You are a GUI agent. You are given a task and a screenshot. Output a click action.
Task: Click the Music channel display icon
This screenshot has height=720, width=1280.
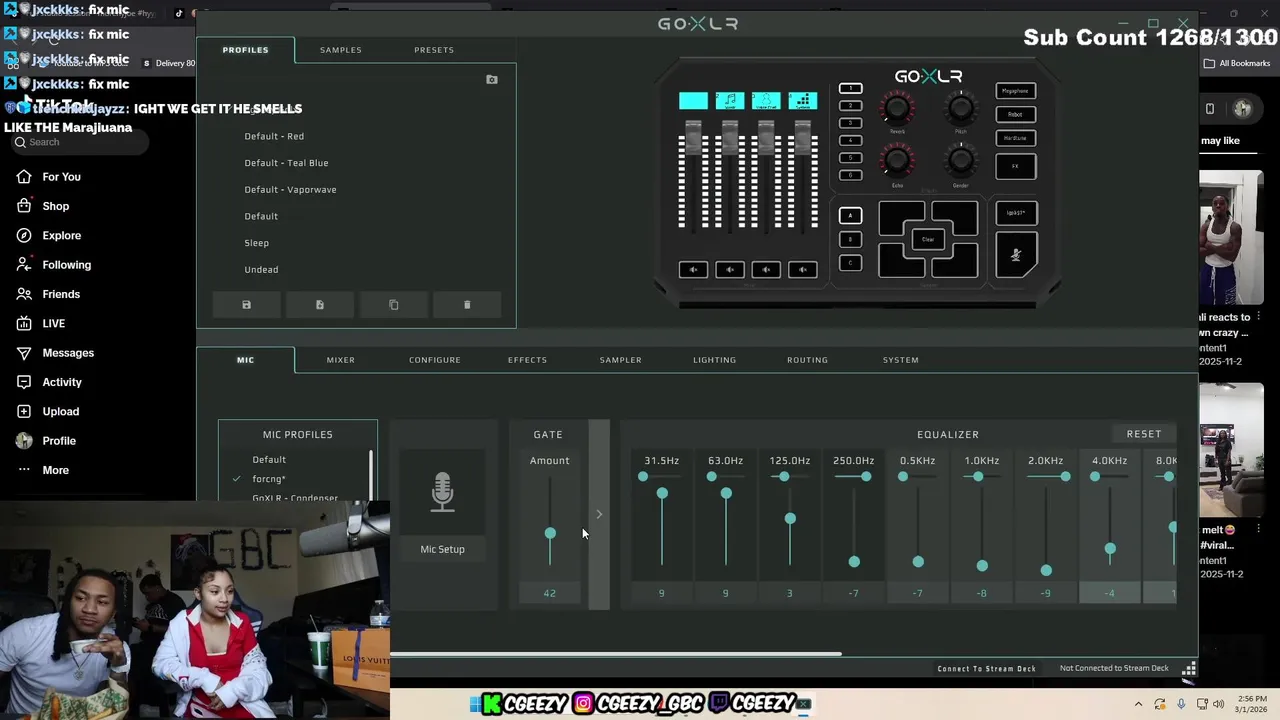[x=730, y=101]
